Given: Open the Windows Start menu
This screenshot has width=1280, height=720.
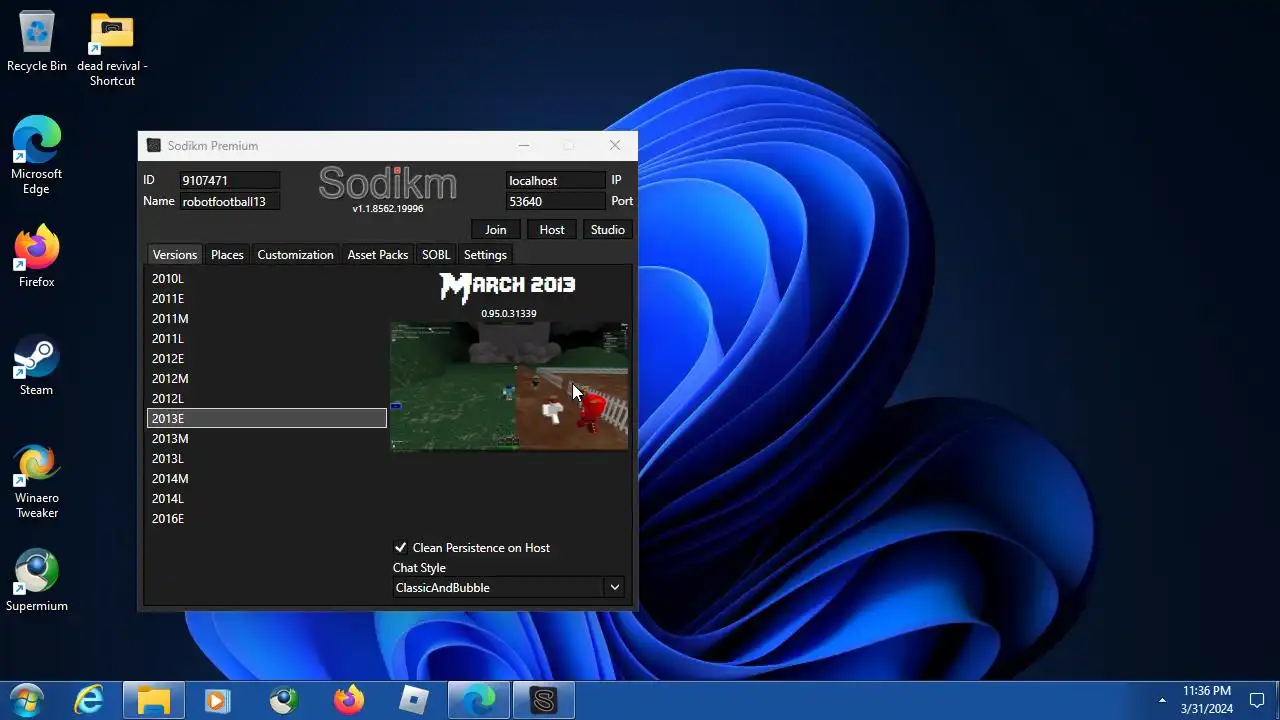Looking at the screenshot, I should pyautogui.click(x=27, y=700).
